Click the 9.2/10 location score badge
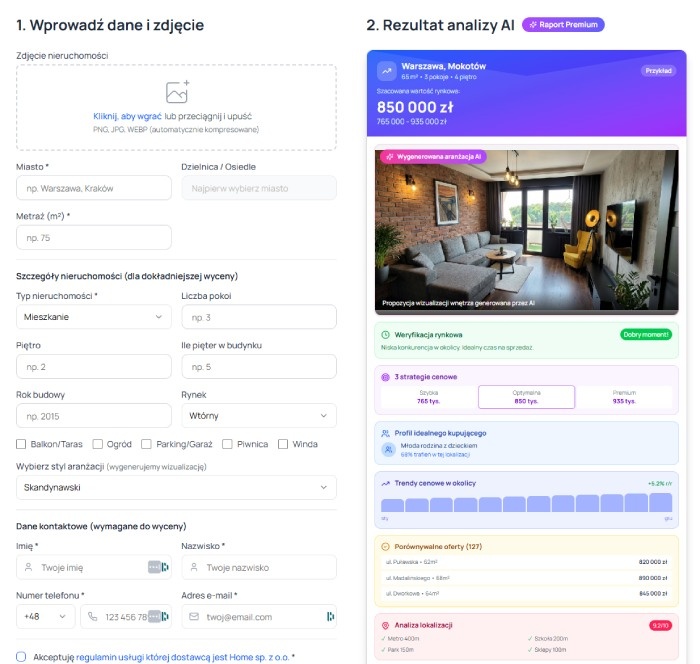Screen dimensions: 700x664 [660, 626]
